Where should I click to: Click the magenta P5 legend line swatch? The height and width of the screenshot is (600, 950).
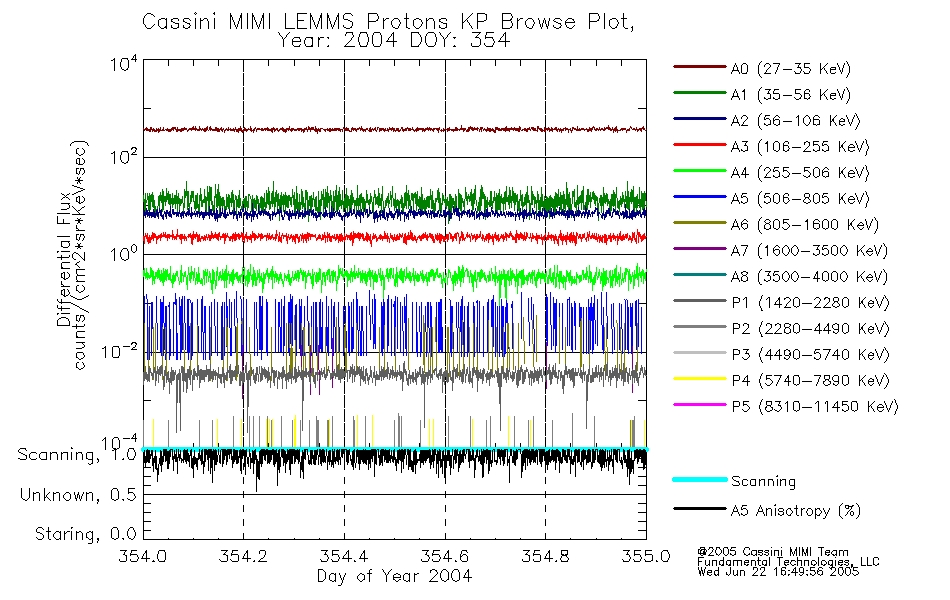pos(700,404)
